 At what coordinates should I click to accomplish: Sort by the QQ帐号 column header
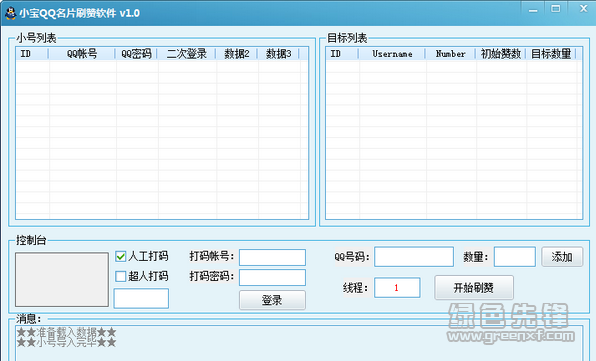82,54
